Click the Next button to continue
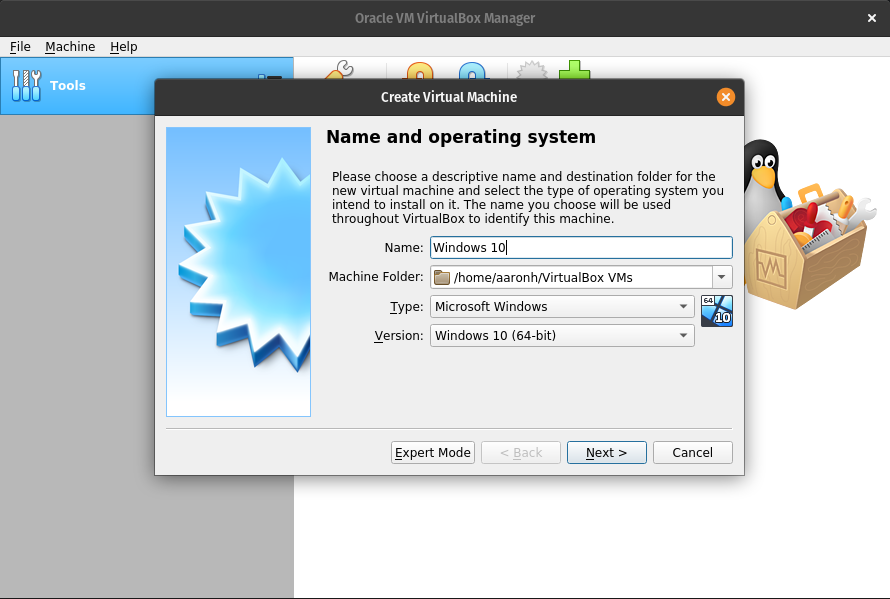890x599 pixels. 606,452
